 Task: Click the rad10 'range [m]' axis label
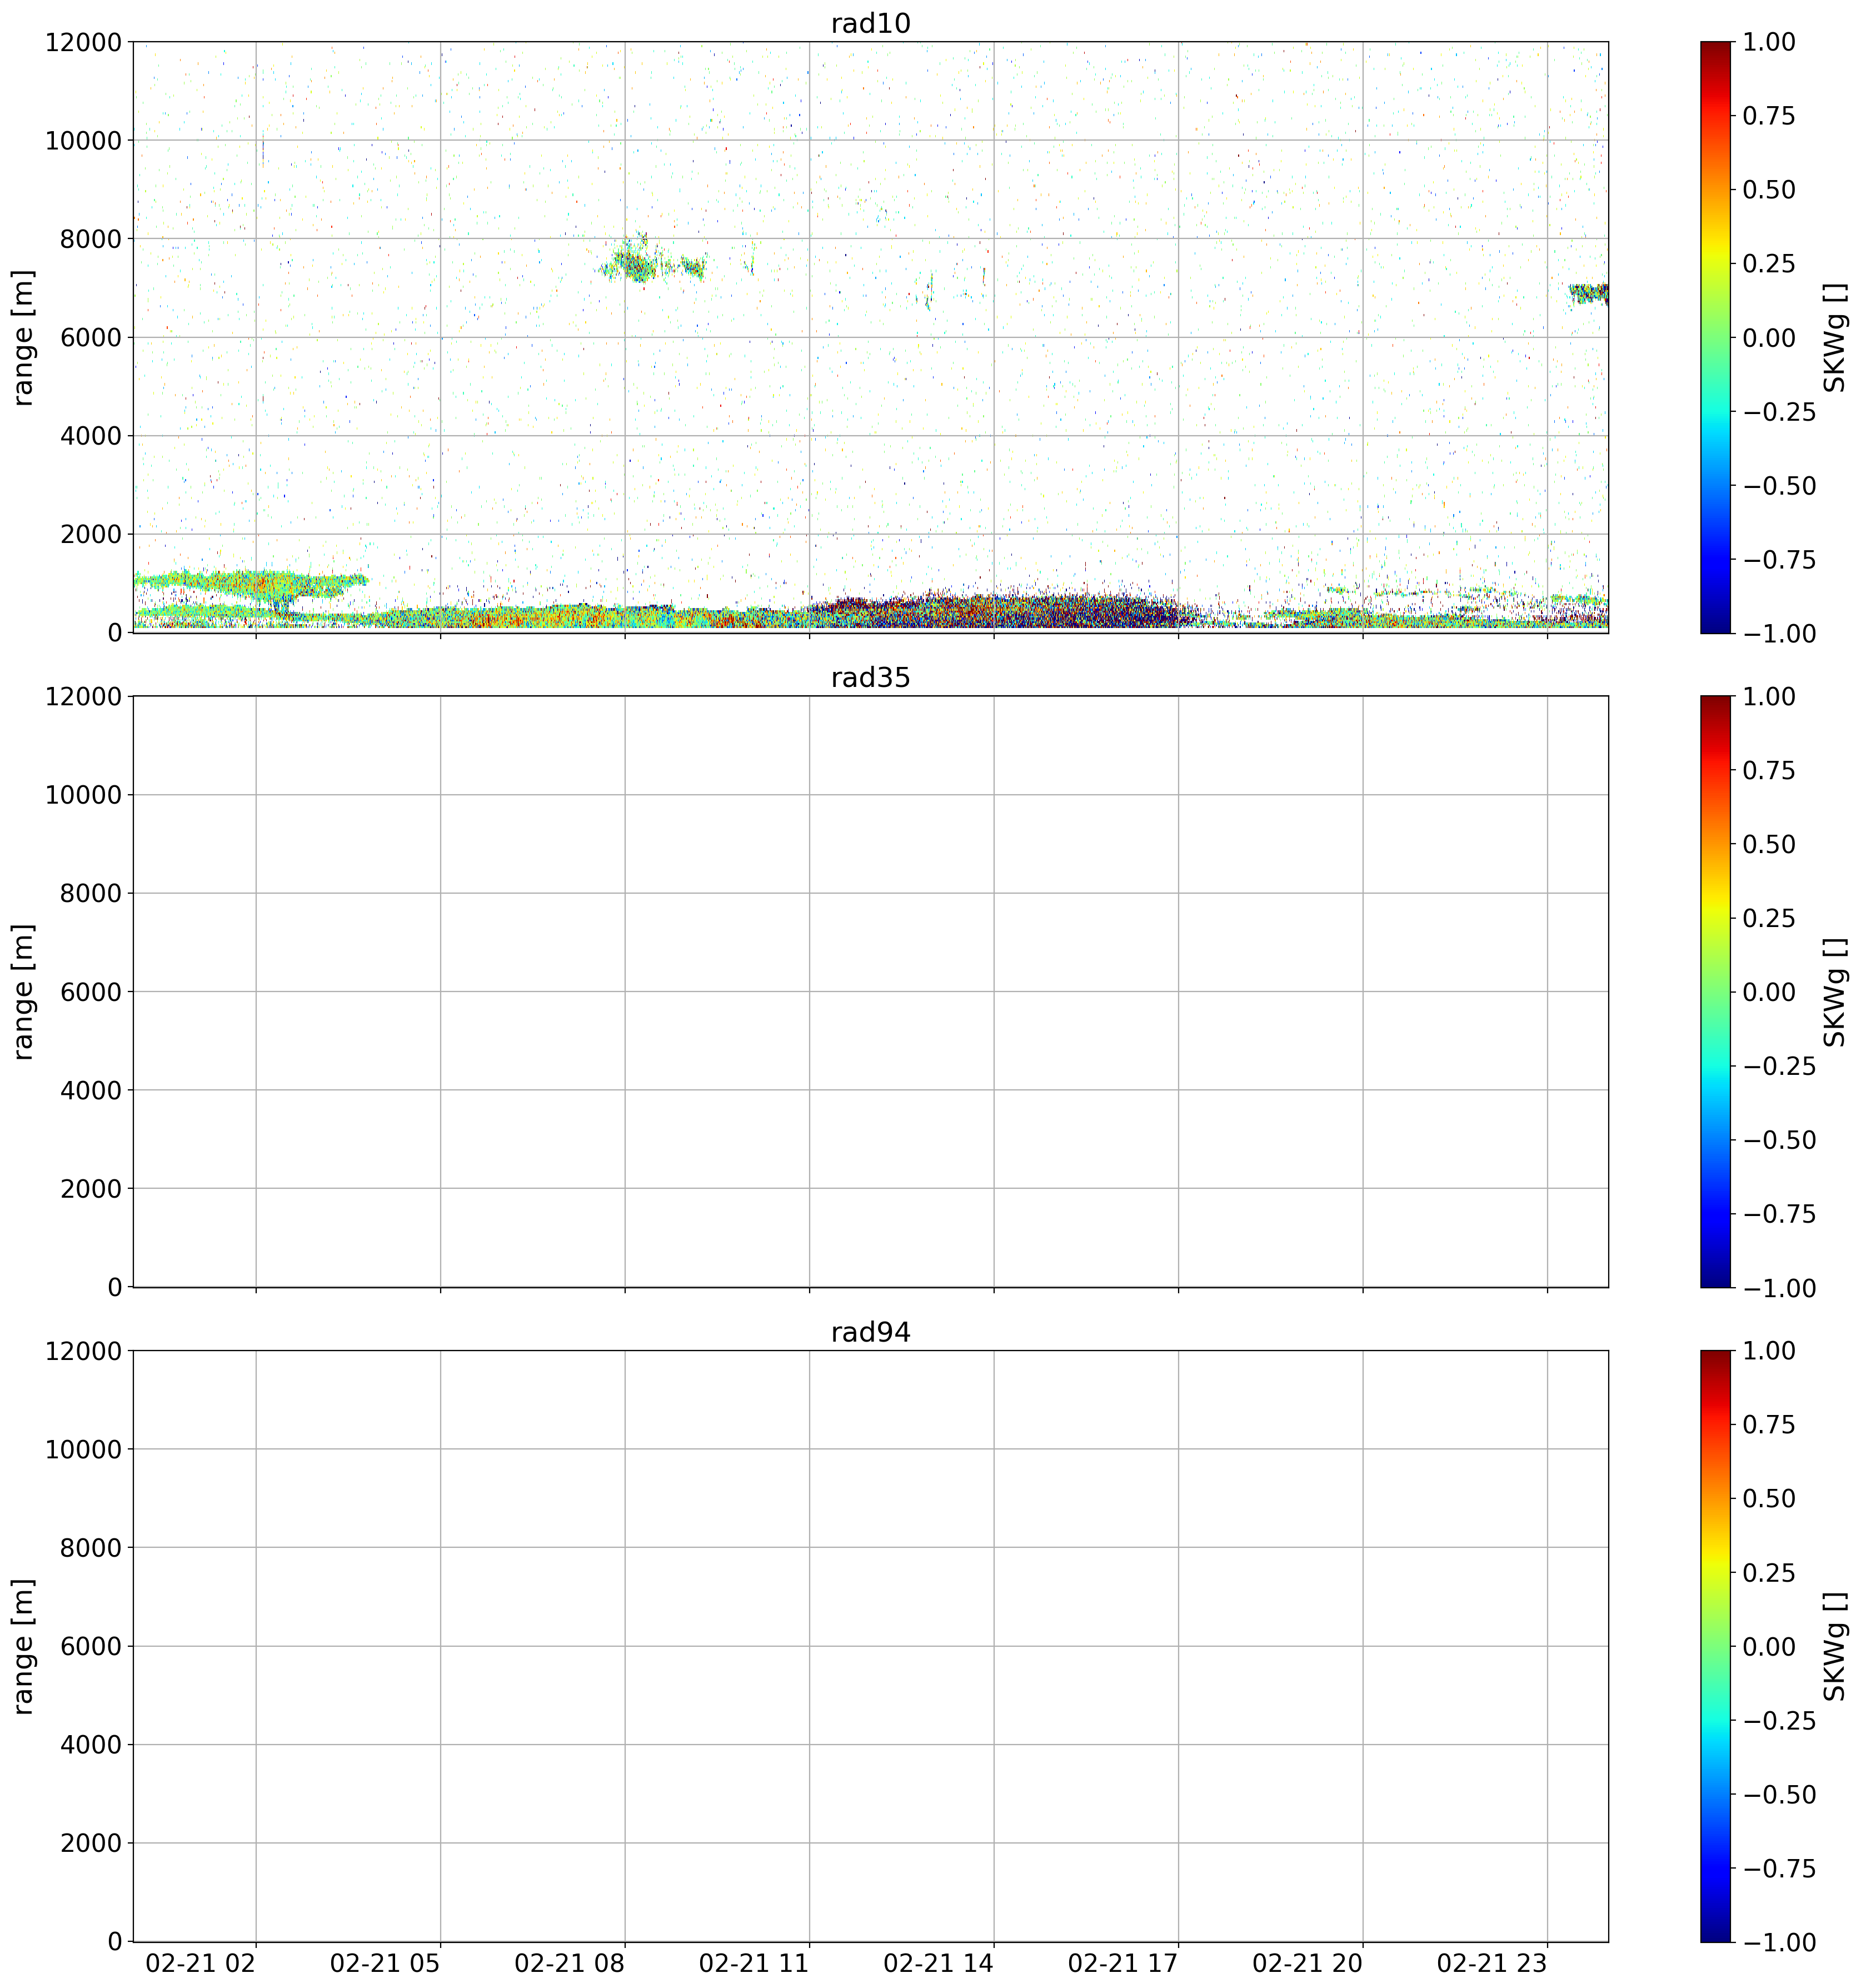pyautogui.click(x=23, y=337)
